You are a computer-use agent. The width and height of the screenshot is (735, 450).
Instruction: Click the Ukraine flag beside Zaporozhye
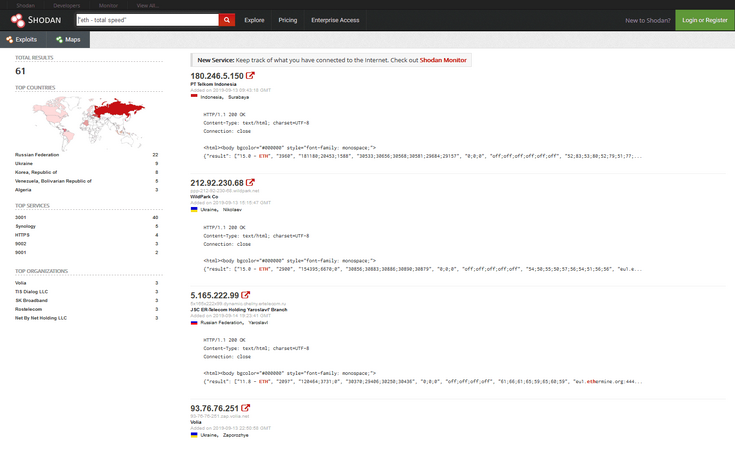194,435
